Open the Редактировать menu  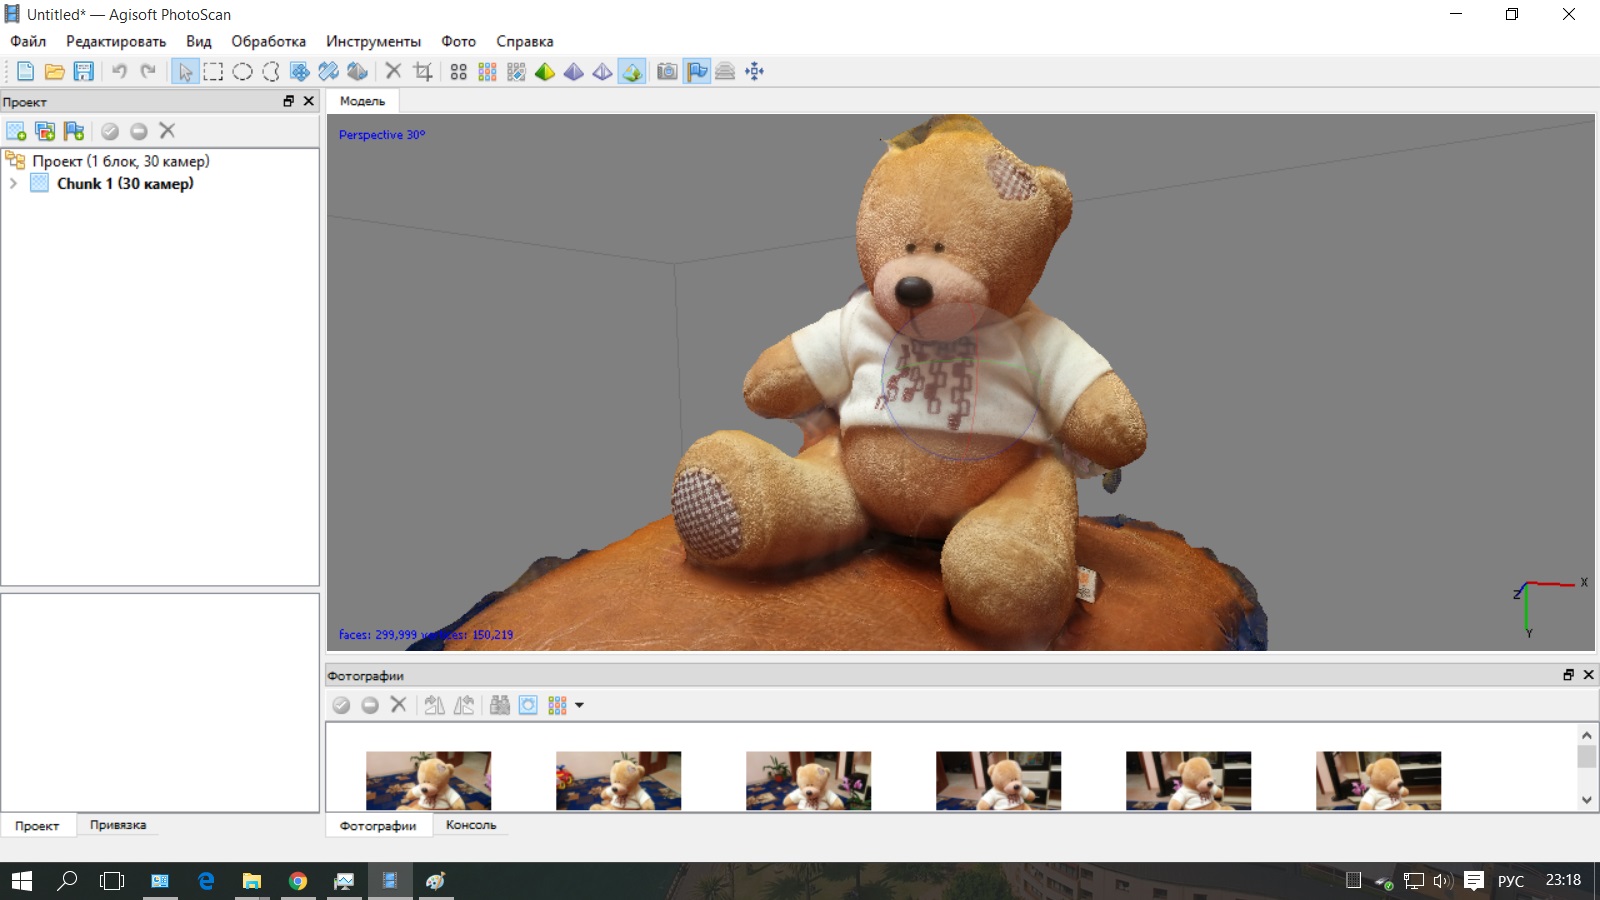click(x=116, y=41)
